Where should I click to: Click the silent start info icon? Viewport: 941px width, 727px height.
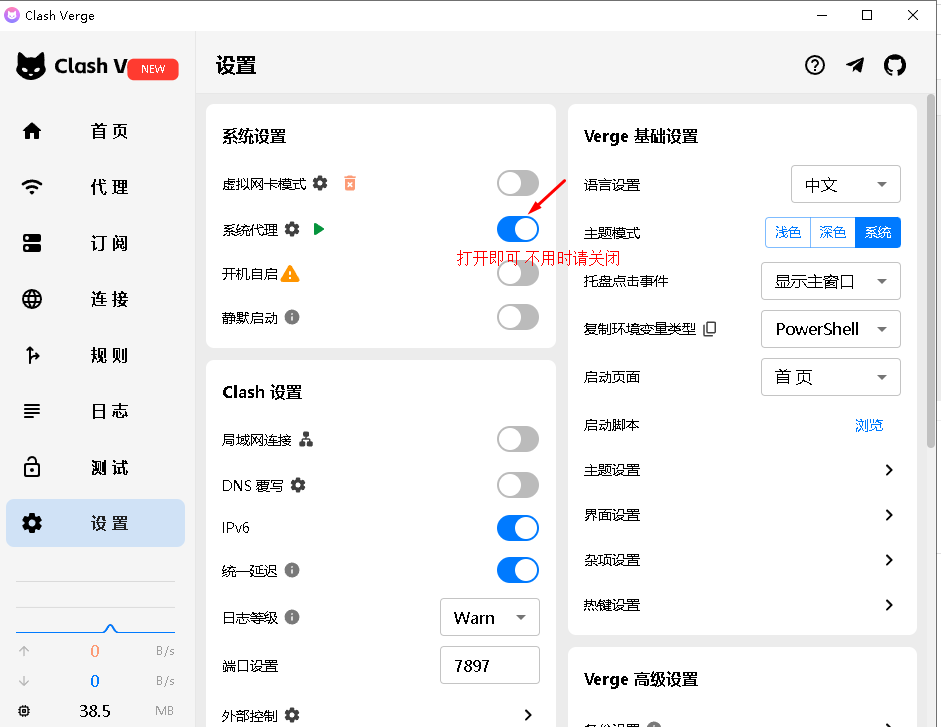click(292, 317)
